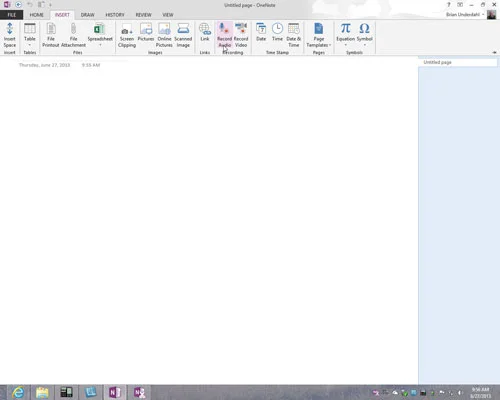This screenshot has height=400, width=500.
Task: Collapse the ribbon with the arrow
Action: (x=494, y=52)
